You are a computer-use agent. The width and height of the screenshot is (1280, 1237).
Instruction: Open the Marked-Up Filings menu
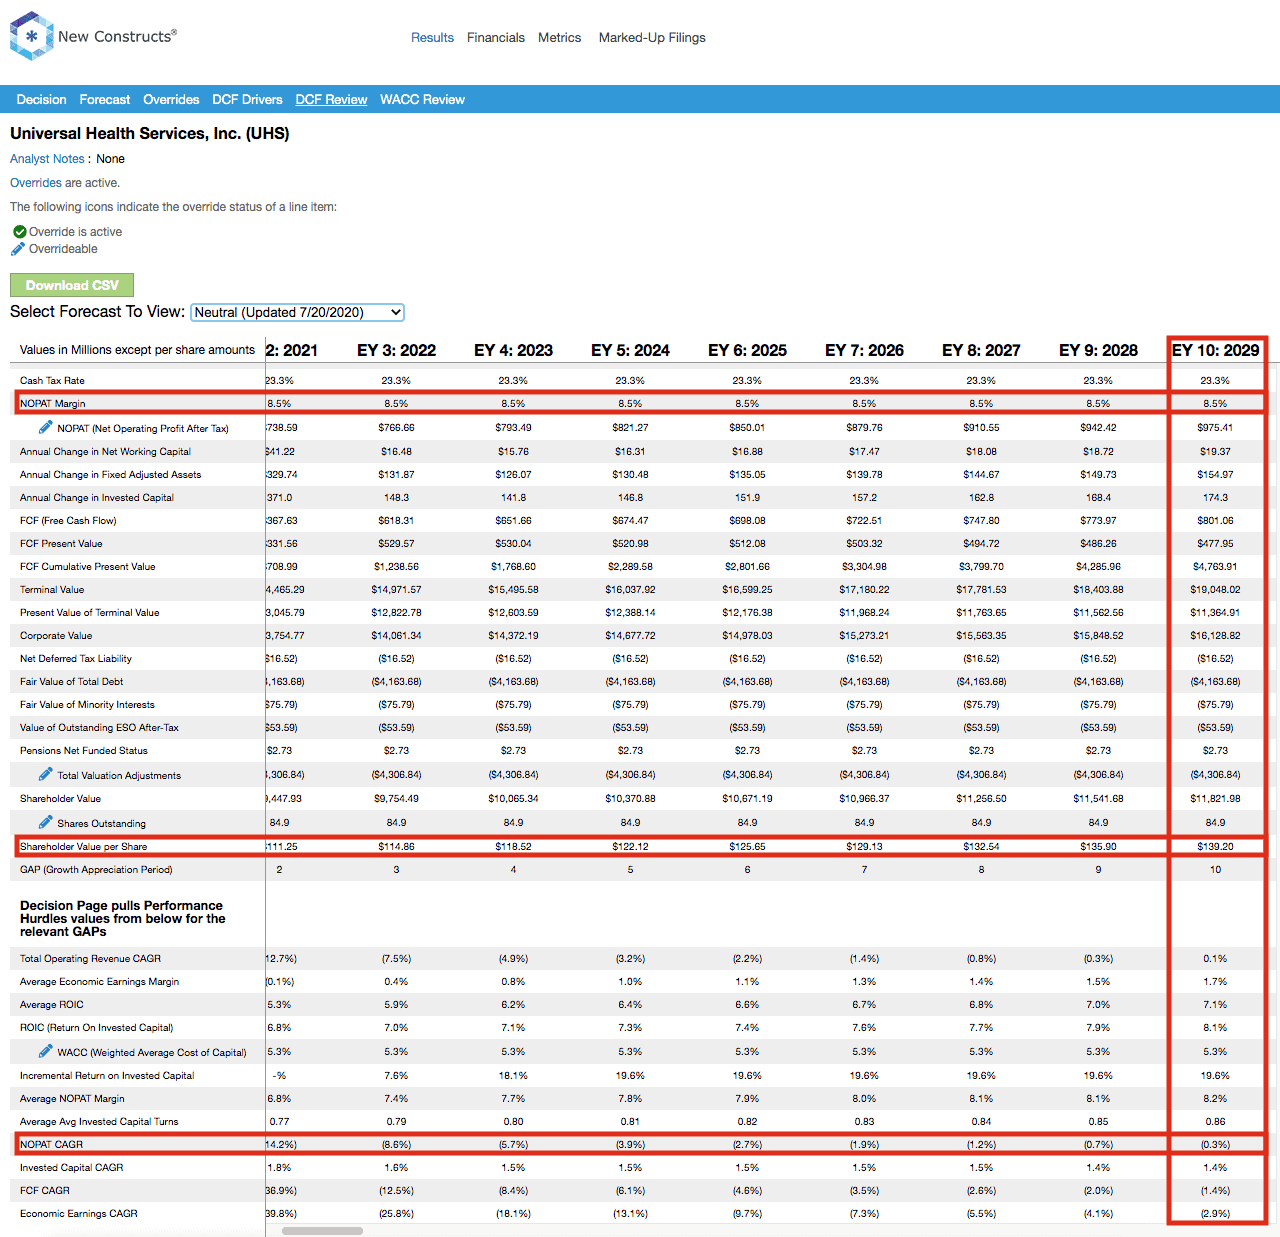point(652,37)
